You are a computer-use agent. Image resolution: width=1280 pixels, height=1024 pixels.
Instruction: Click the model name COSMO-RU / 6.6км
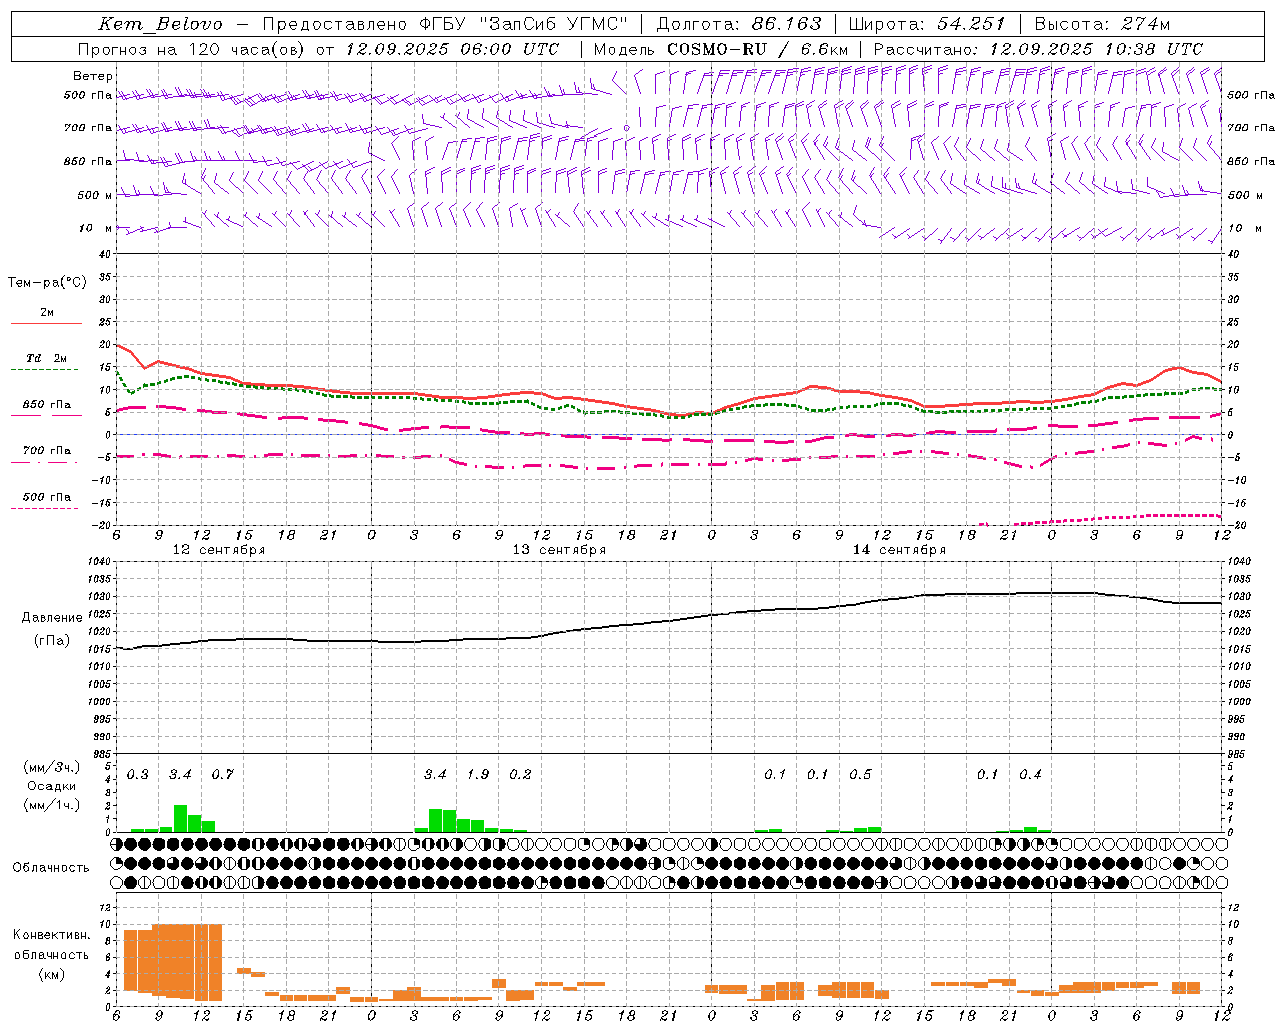(757, 49)
